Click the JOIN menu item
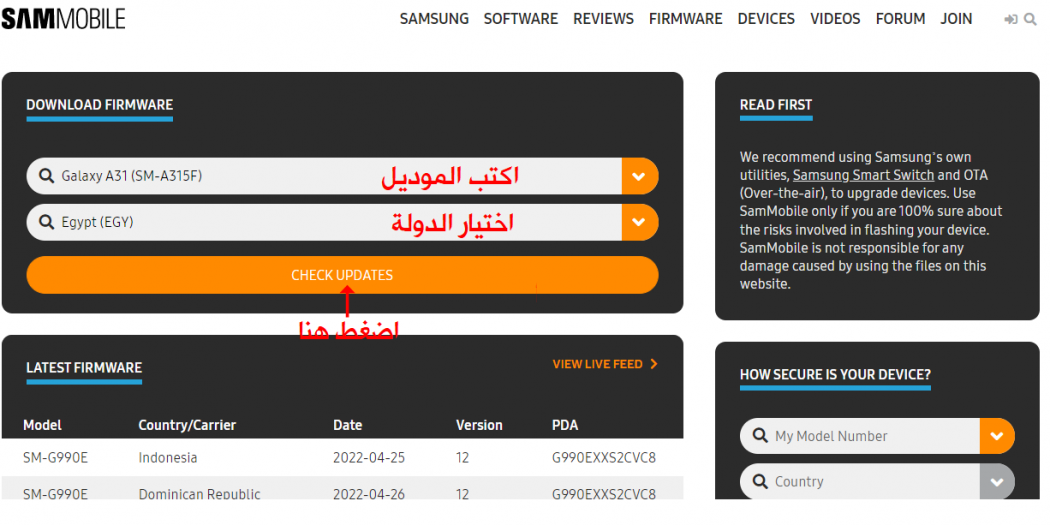 pyautogui.click(x=956, y=19)
